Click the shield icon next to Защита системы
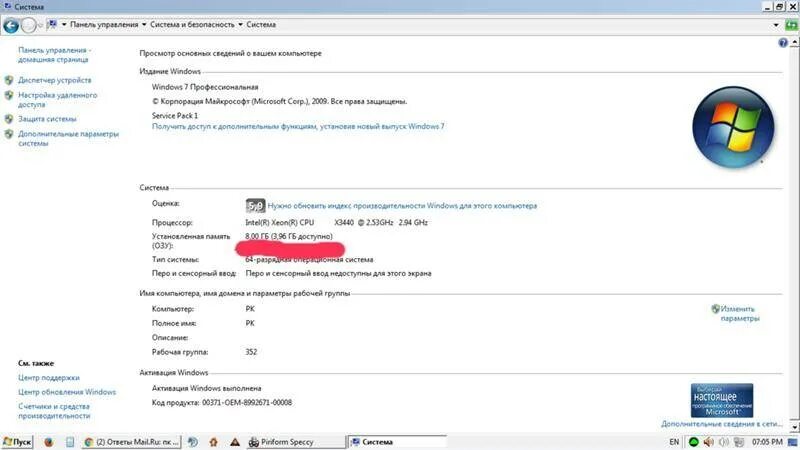 (9, 119)
